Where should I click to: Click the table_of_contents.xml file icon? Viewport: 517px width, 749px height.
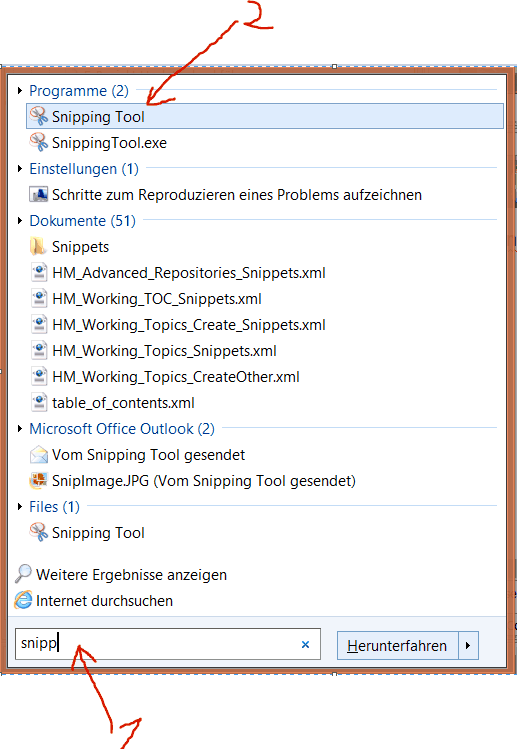click(39, 403)
